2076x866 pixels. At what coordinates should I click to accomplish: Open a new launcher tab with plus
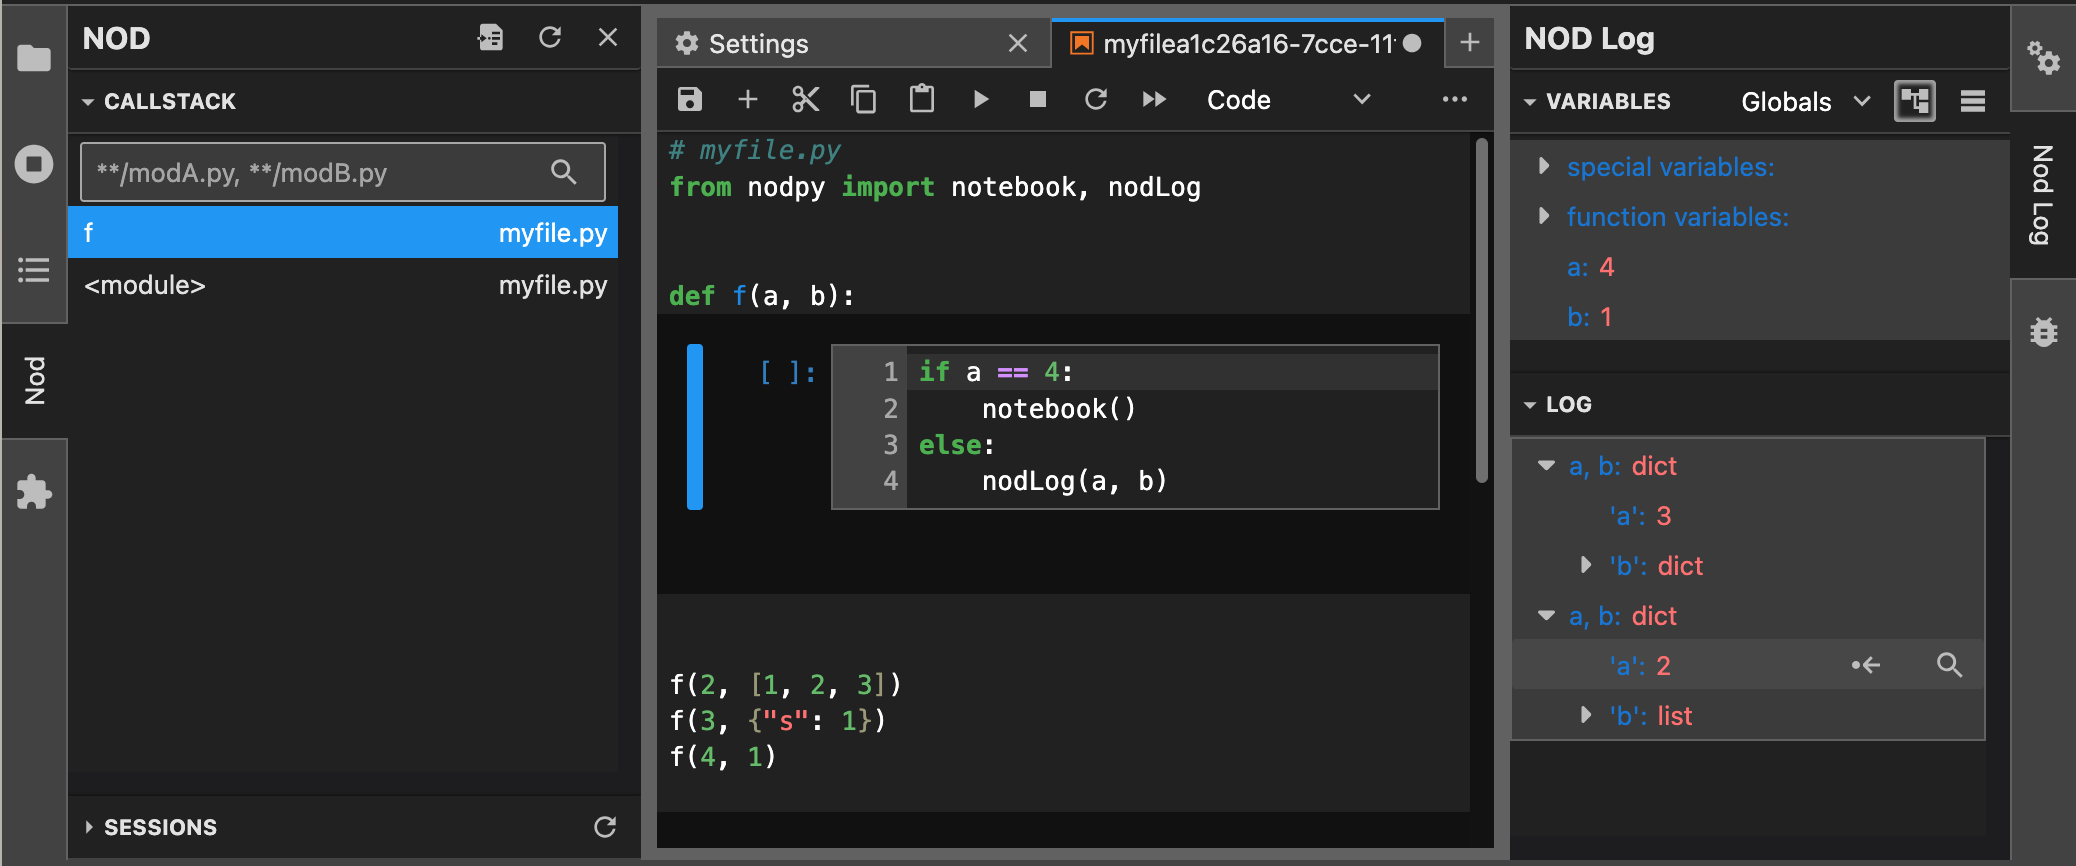coord(1470,42)
